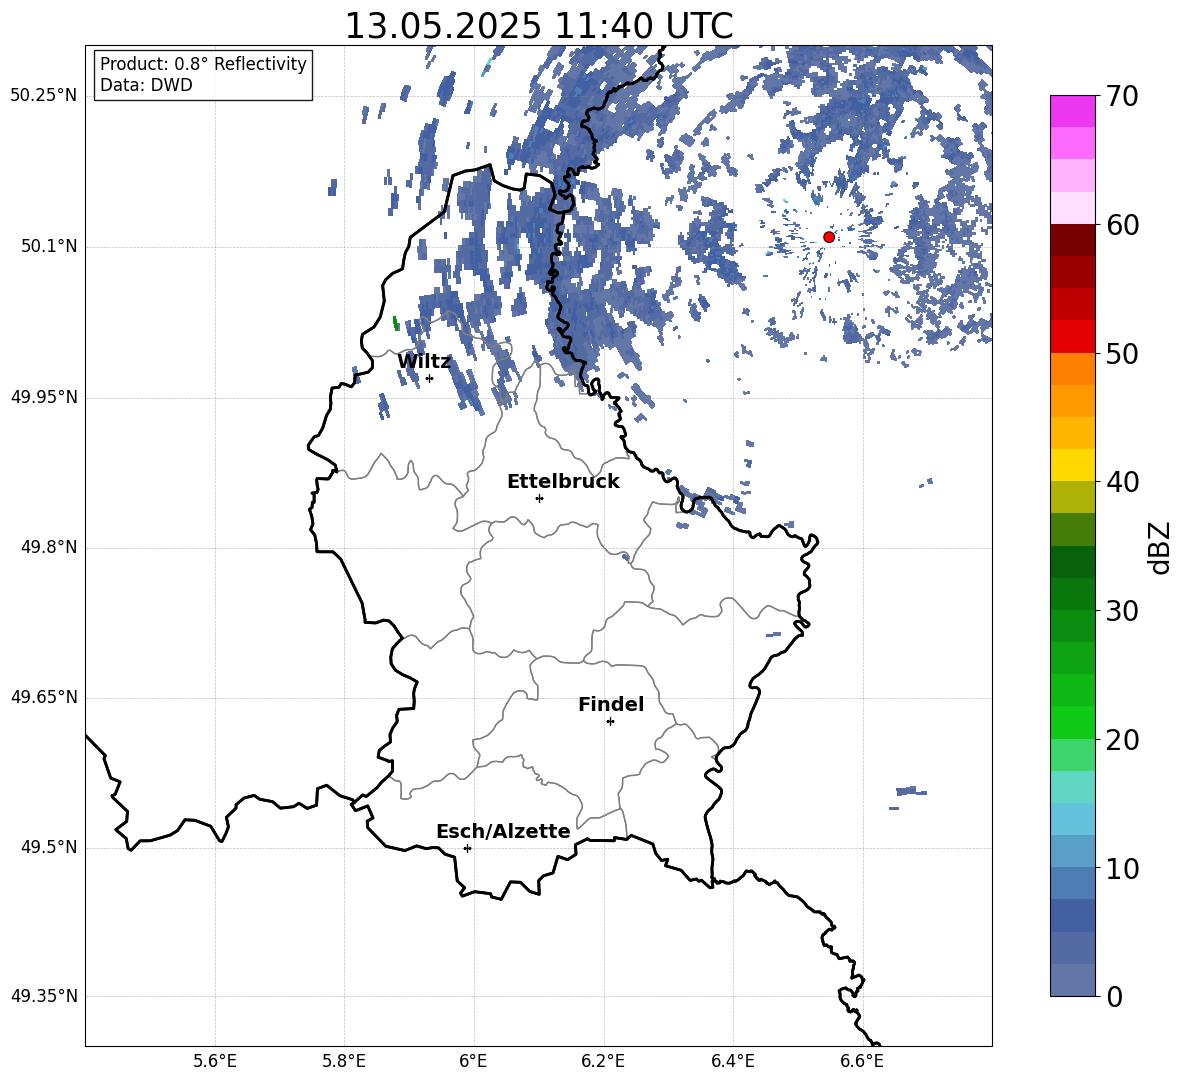Click the Ettelbruck station cross marker
This screenshot has height=1081, width=1184.
(x=539, y=498)
